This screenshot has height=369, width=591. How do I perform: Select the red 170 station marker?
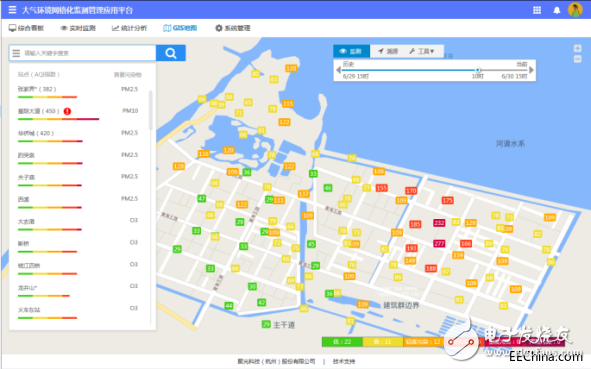[x=411, y=191]
